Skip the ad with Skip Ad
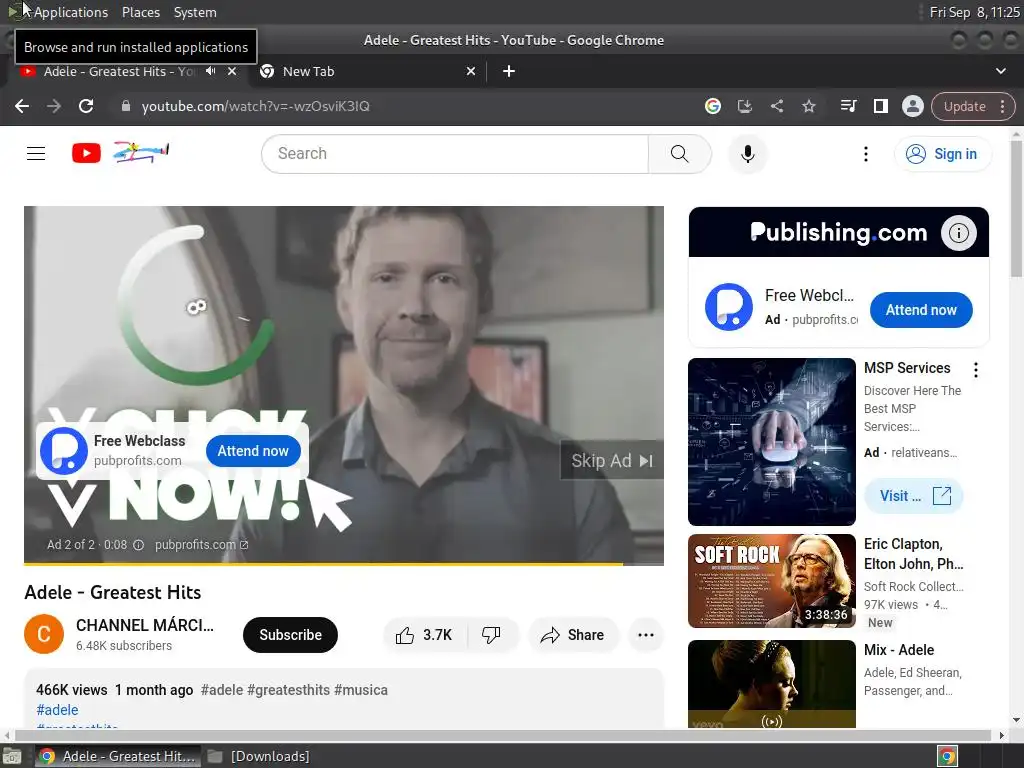 (612, 461)
